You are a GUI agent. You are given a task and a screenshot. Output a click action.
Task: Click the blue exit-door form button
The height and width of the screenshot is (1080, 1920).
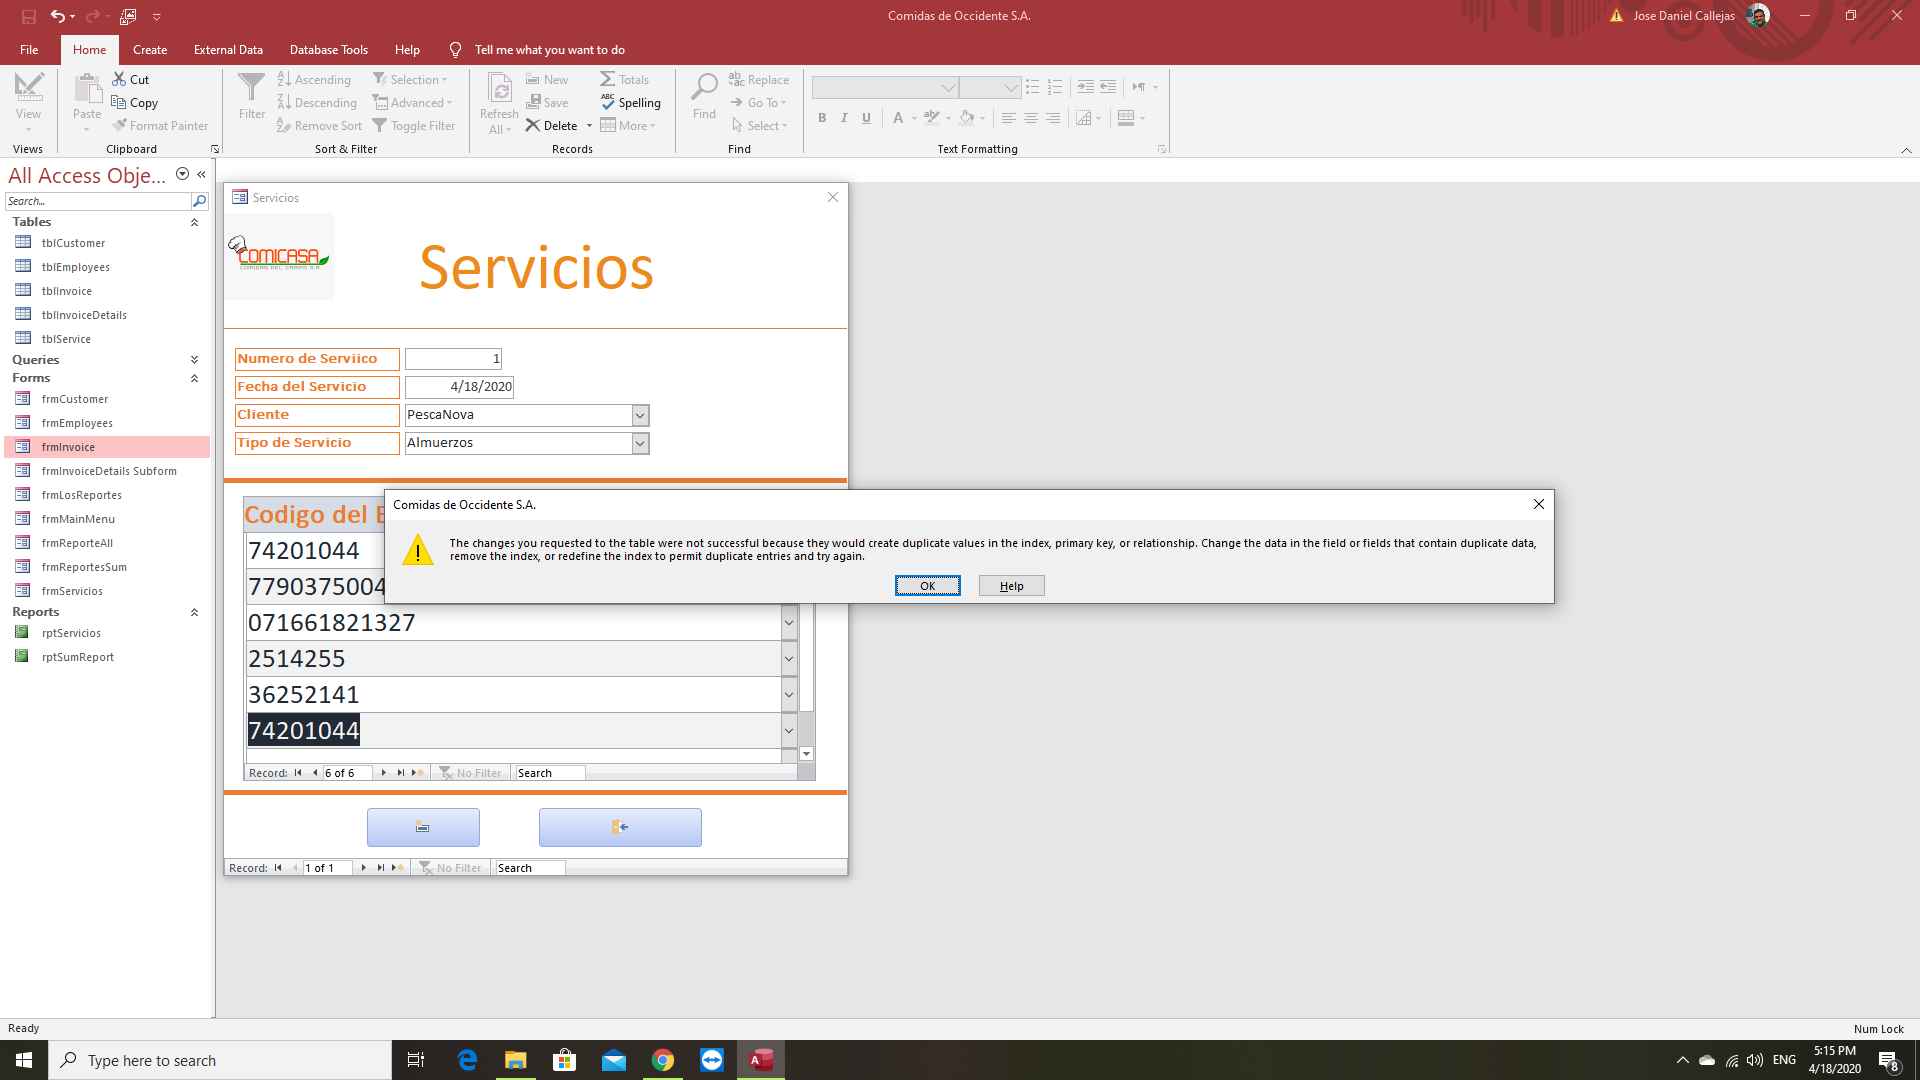[x=620, y=827]
